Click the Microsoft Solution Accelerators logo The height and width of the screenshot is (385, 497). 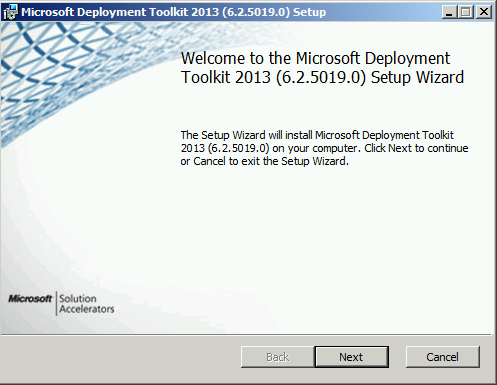61,303
